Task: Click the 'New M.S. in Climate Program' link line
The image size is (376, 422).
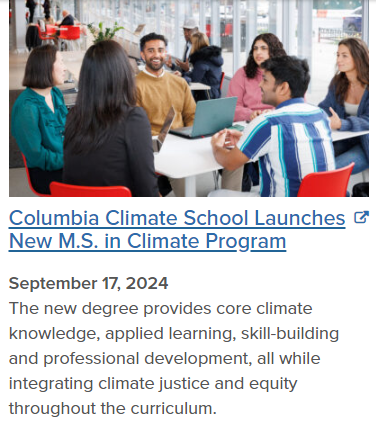Action: (147, 241)
